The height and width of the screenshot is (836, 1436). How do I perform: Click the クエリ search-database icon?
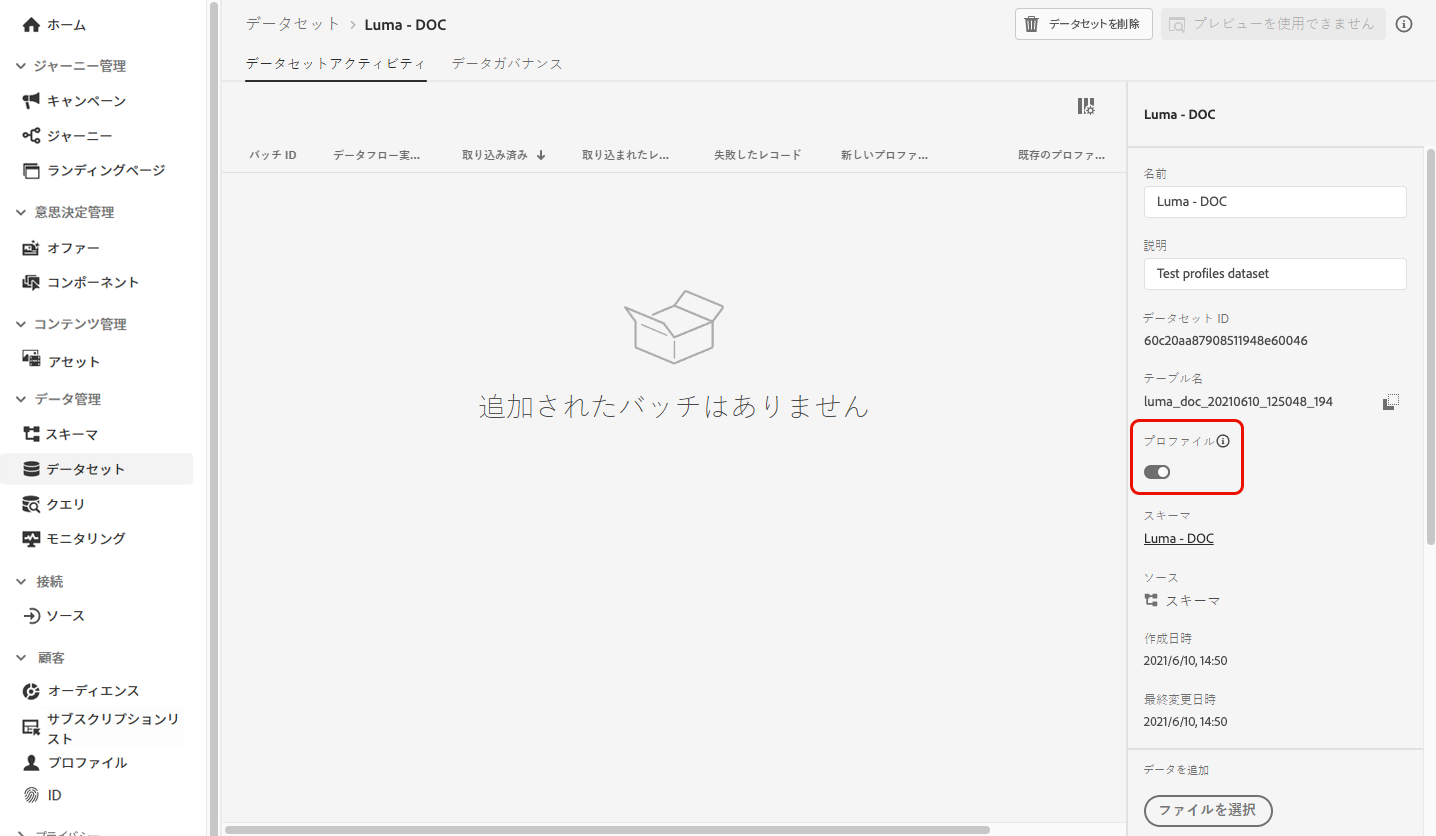click(31, 504)
